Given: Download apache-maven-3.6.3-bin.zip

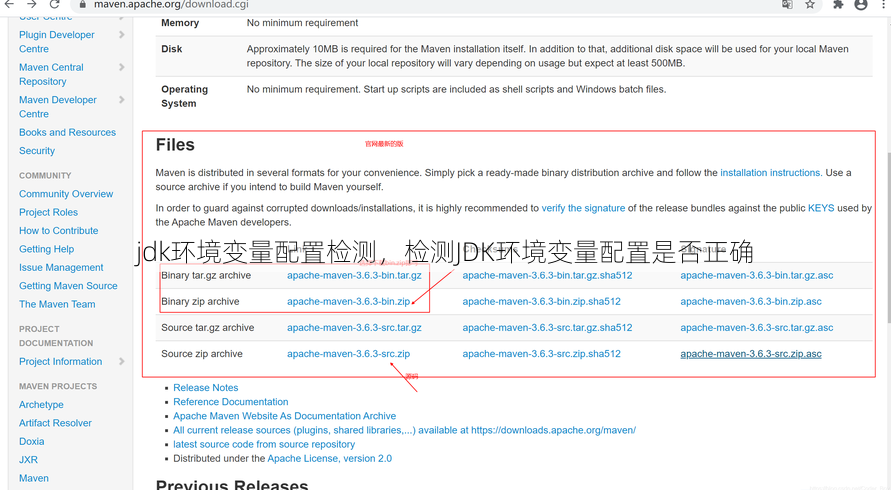Looking at the screenshot, I should [x=348, y=301].
